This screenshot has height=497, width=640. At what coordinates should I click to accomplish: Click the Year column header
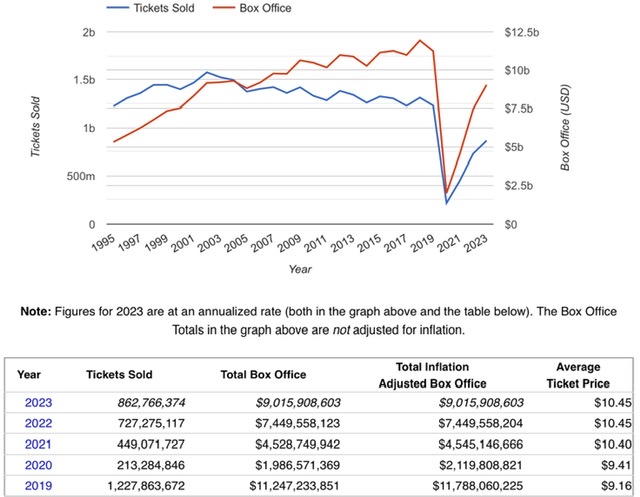point(30,376)
